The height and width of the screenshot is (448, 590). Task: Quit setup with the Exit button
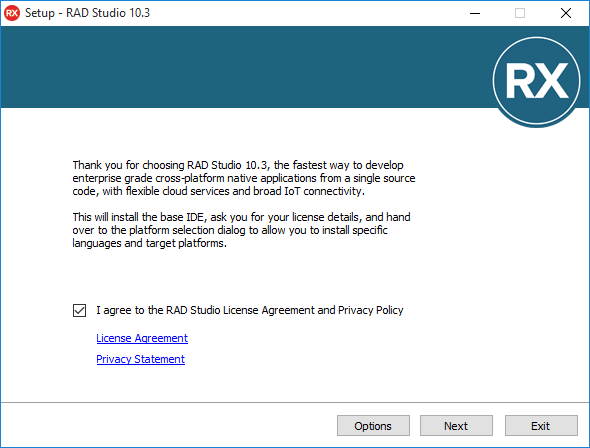[x=541, y=426]
